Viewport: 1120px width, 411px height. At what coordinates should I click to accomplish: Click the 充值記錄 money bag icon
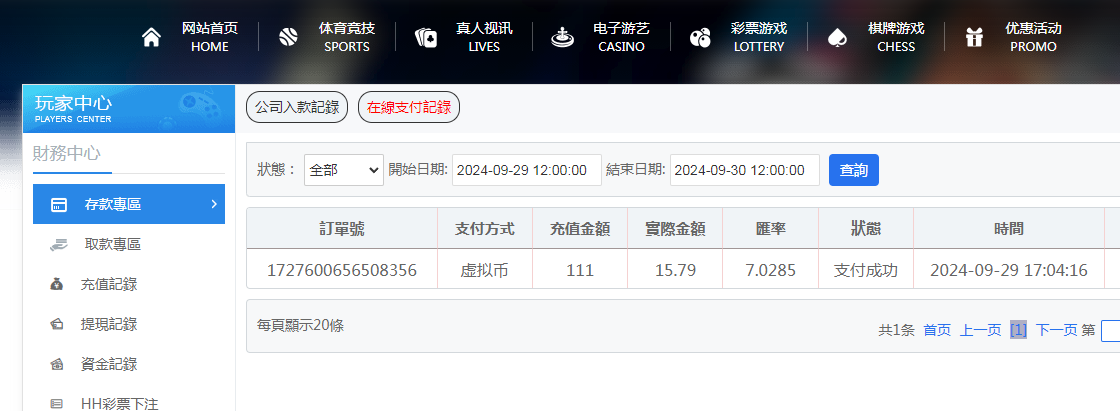pyautogui.click(x=58, y=284)
